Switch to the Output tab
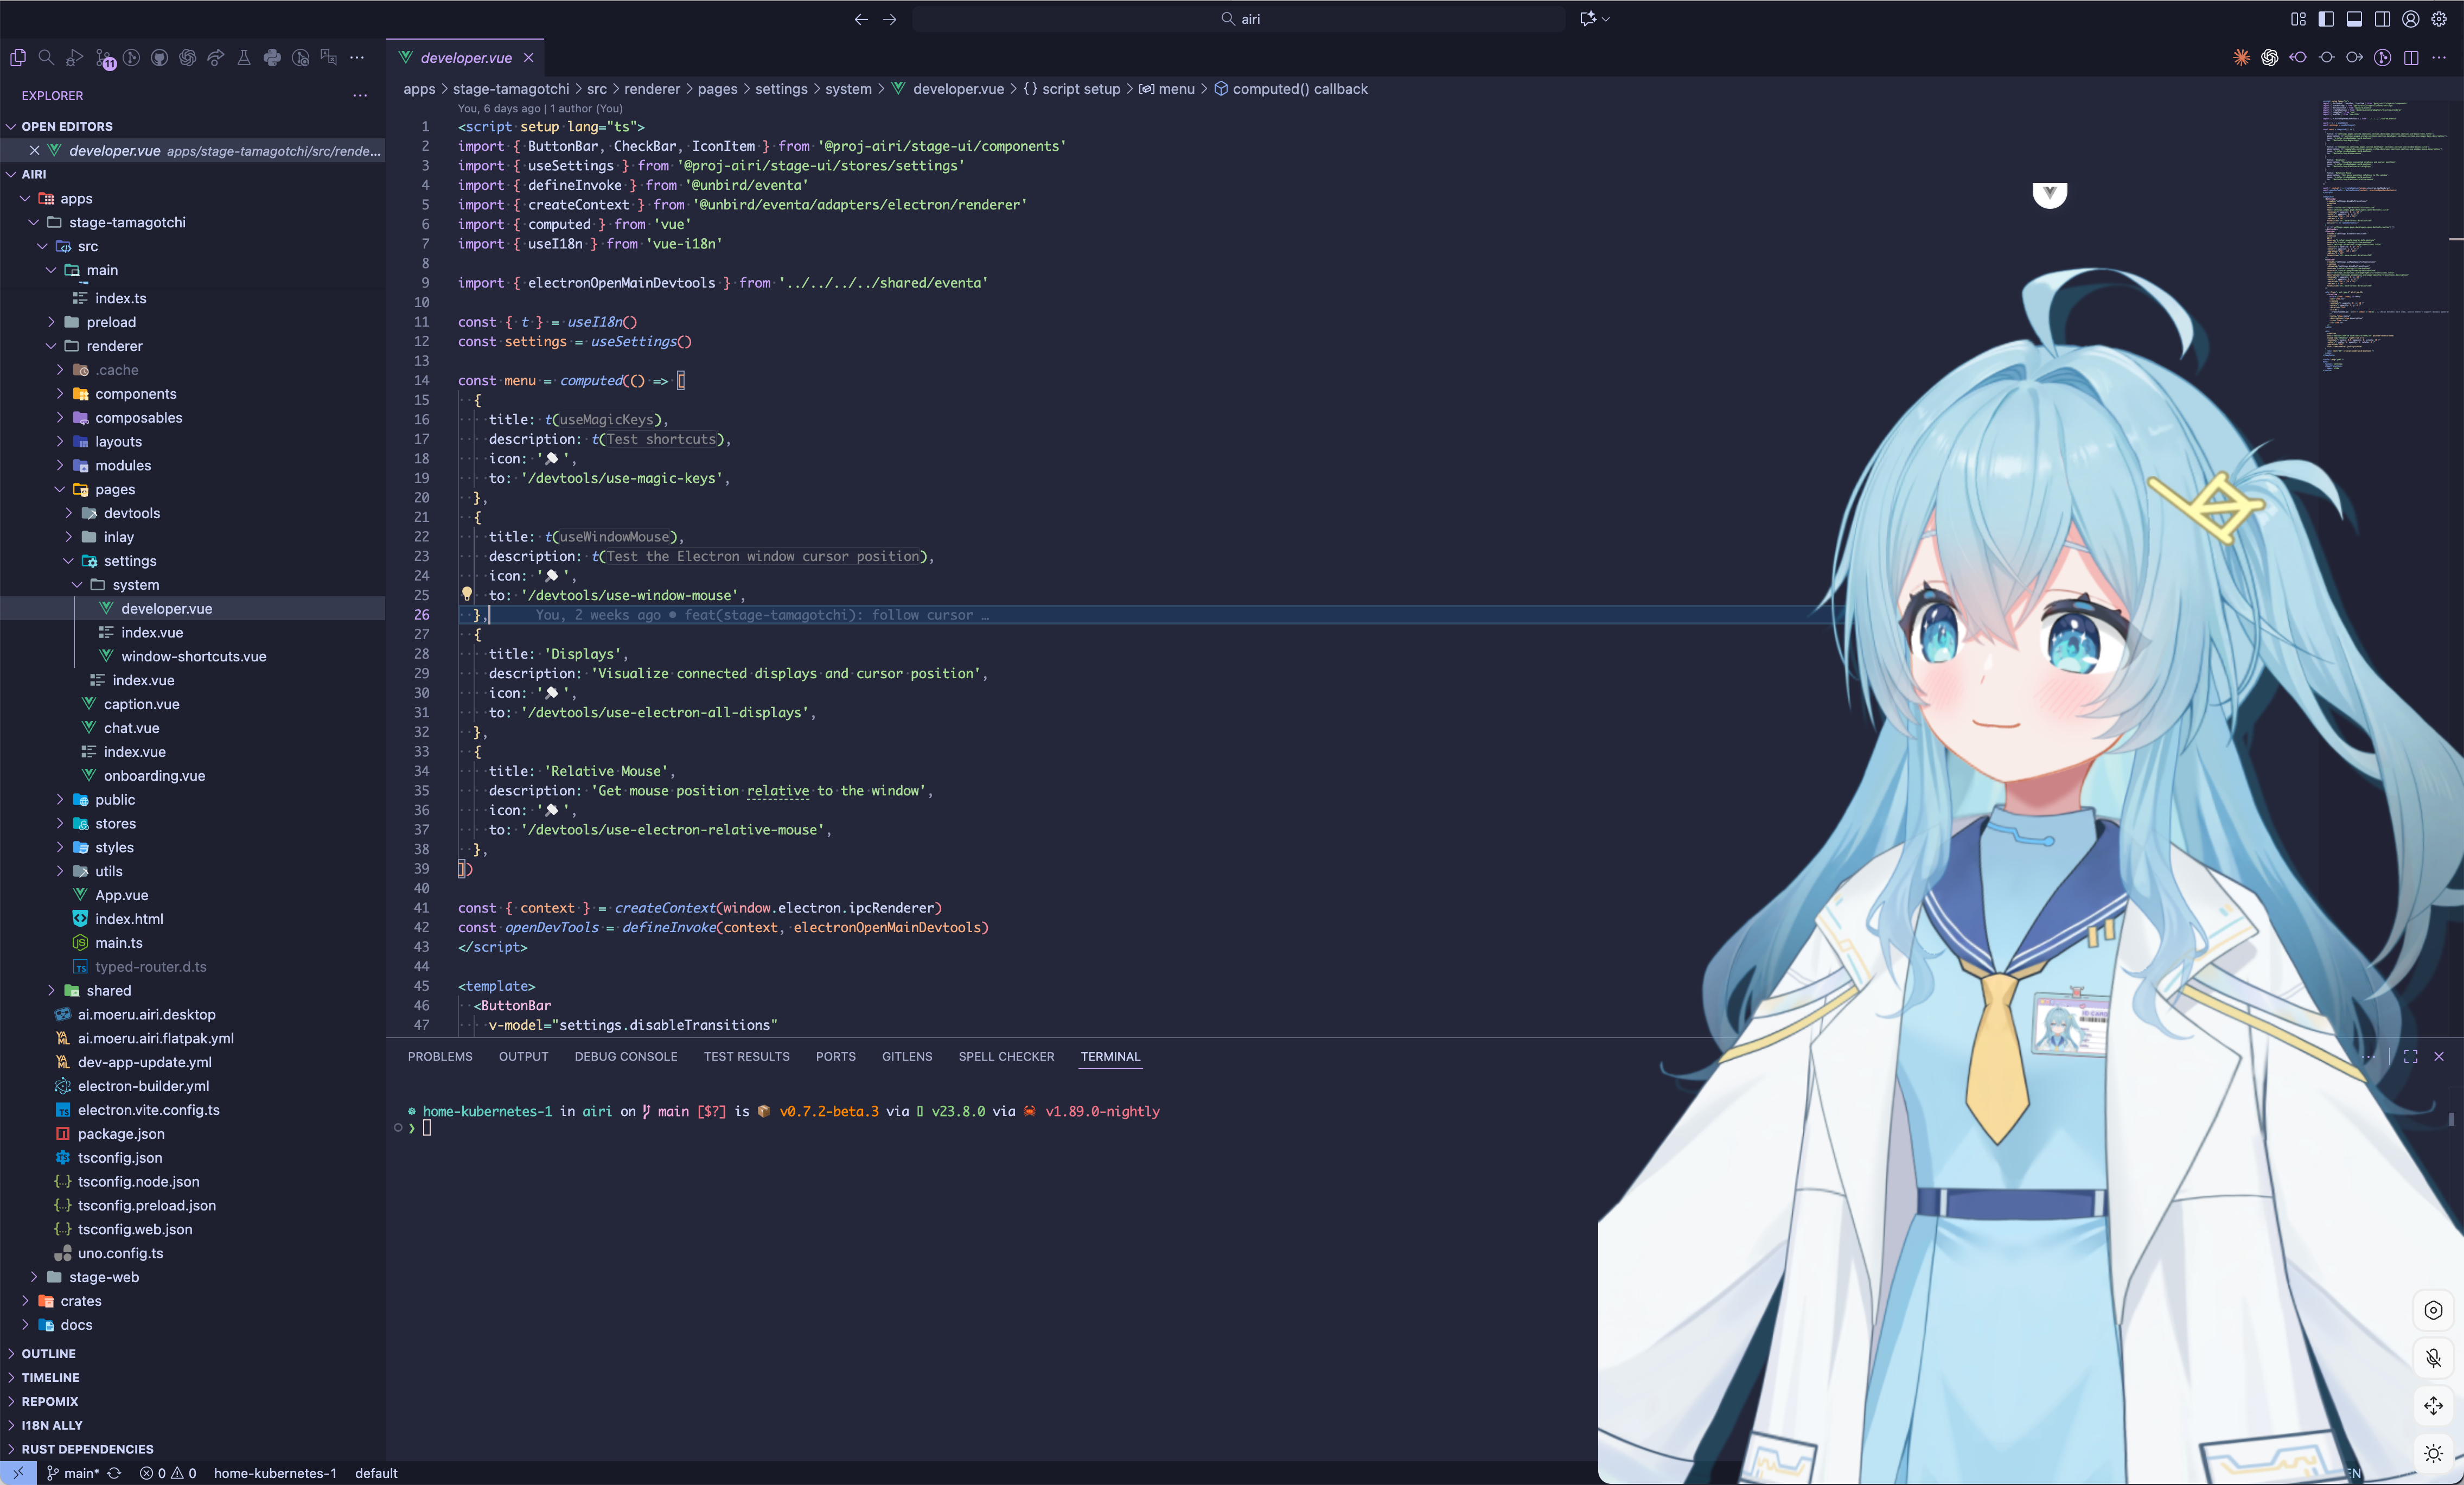This screenshot has height=1485, width=2464. [523, 1057]
